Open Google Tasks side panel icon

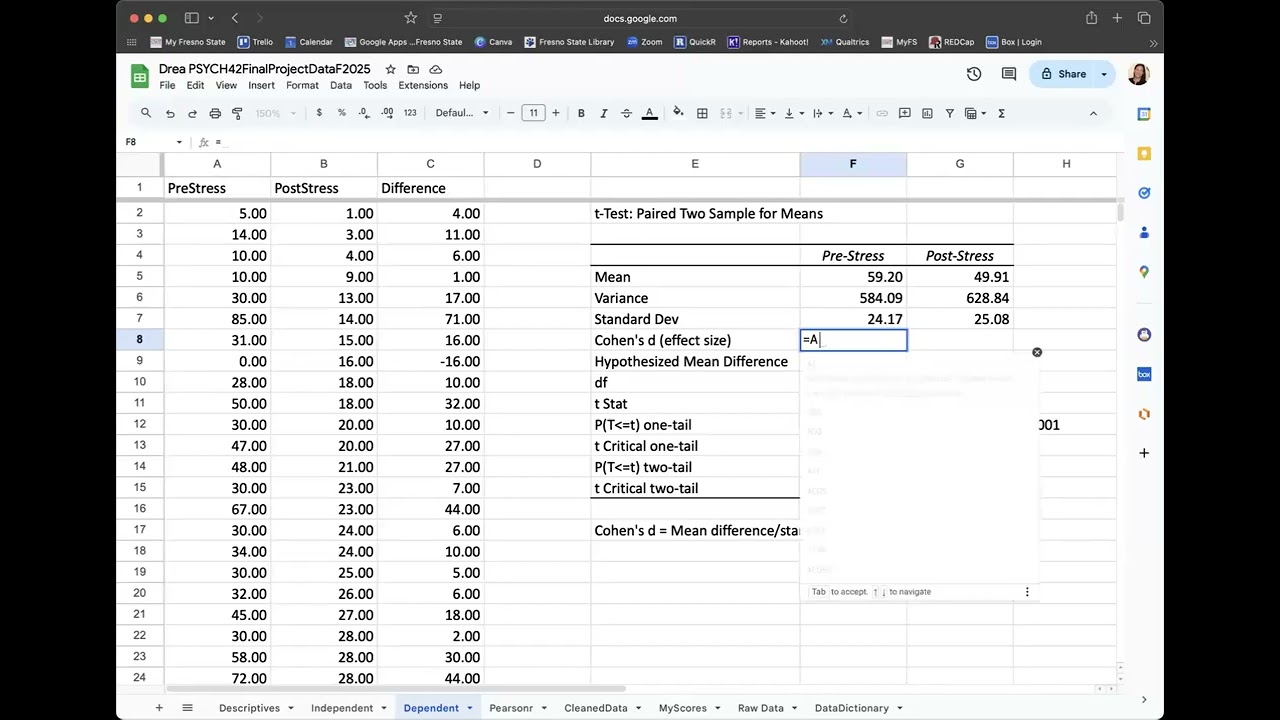coord(1144,193)
